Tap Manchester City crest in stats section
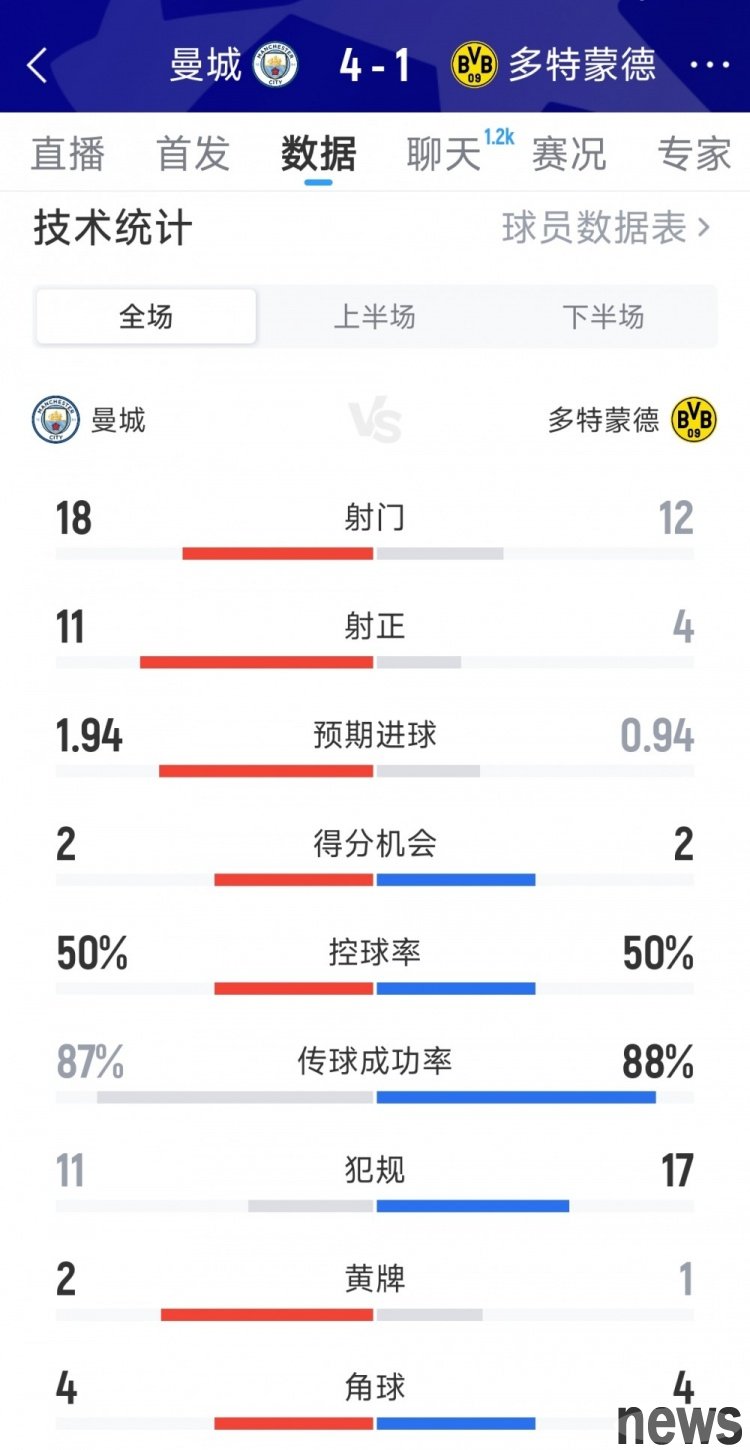The image size is (750, 1450). click(56, 420)
